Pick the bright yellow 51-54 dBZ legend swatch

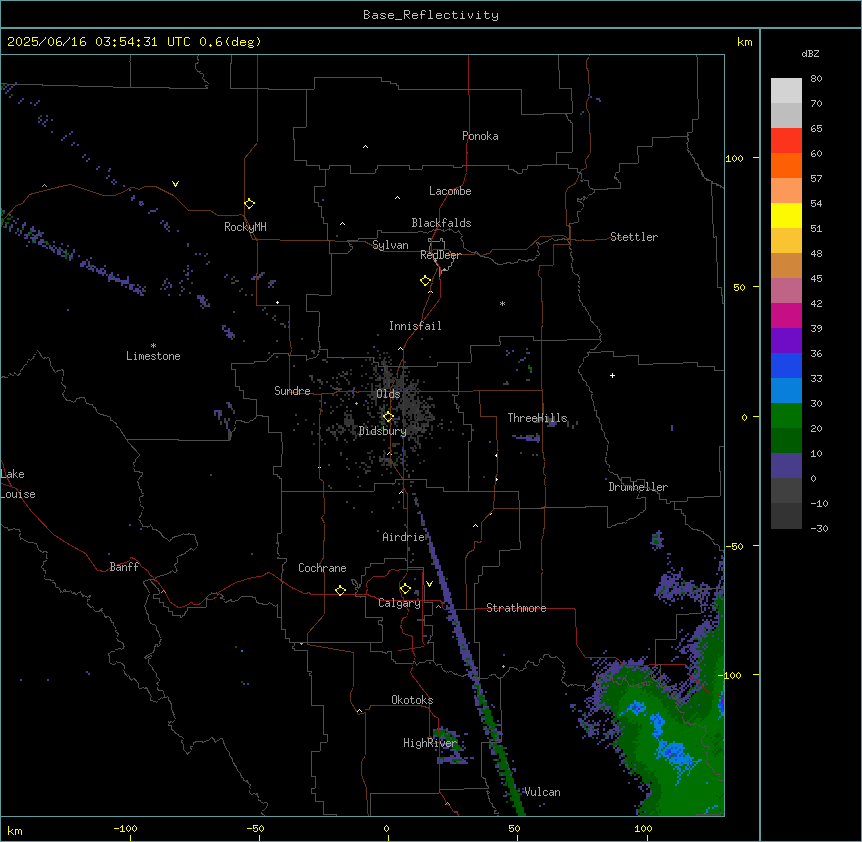[786, 215]
